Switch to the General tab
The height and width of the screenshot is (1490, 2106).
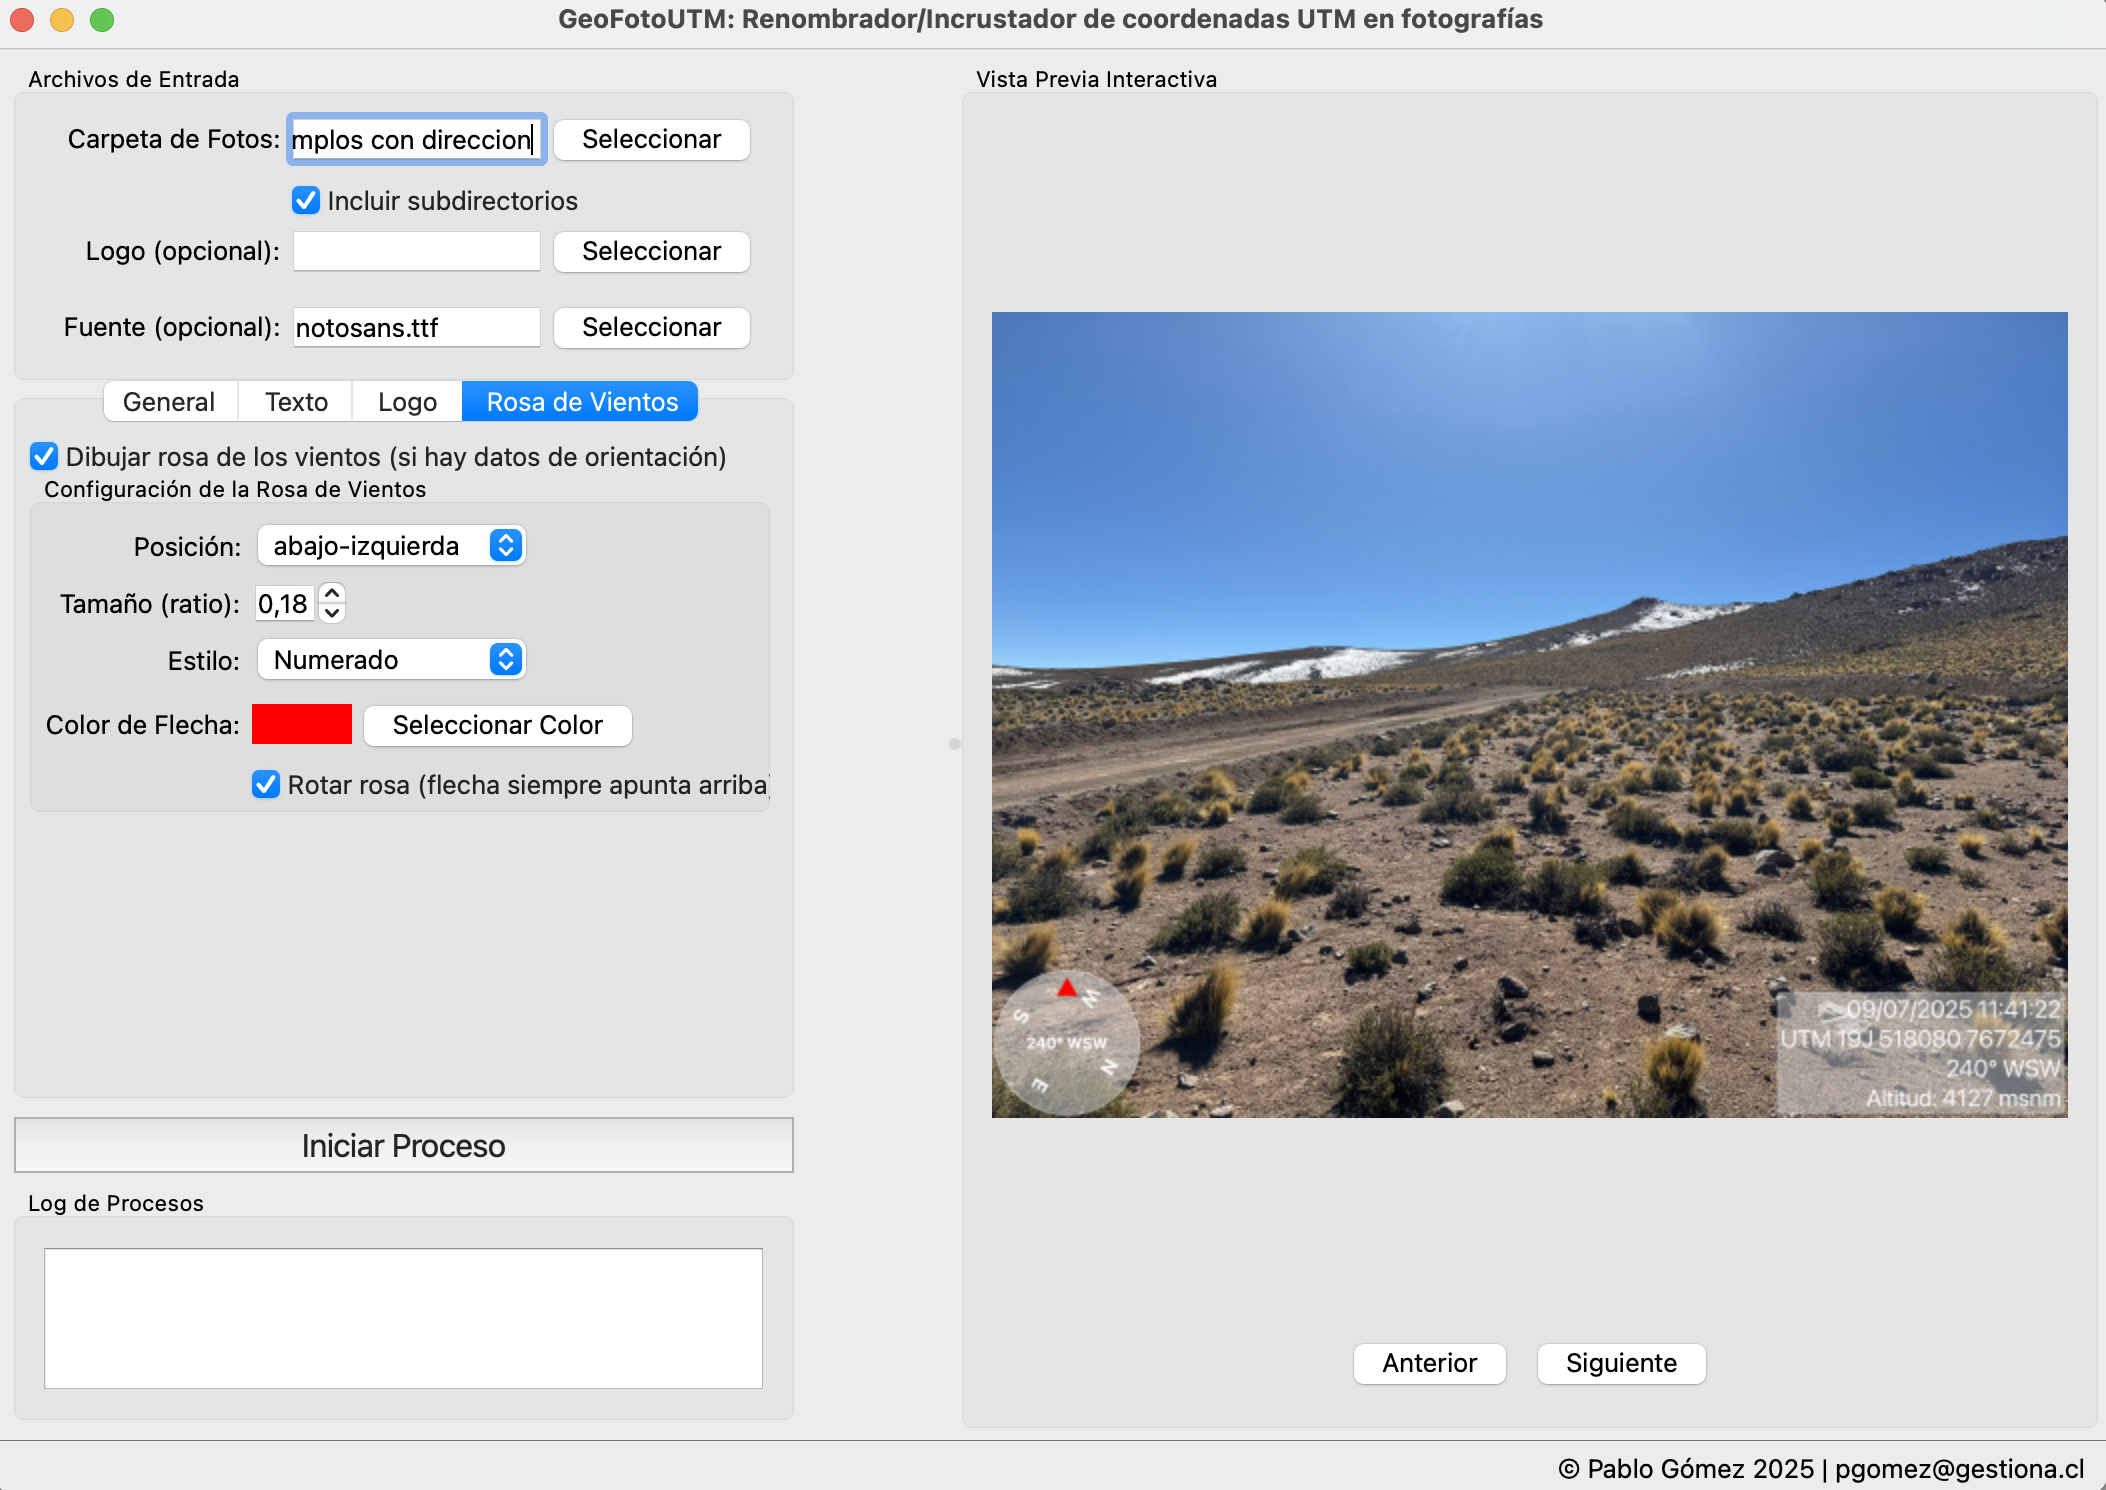coord(169,402)
